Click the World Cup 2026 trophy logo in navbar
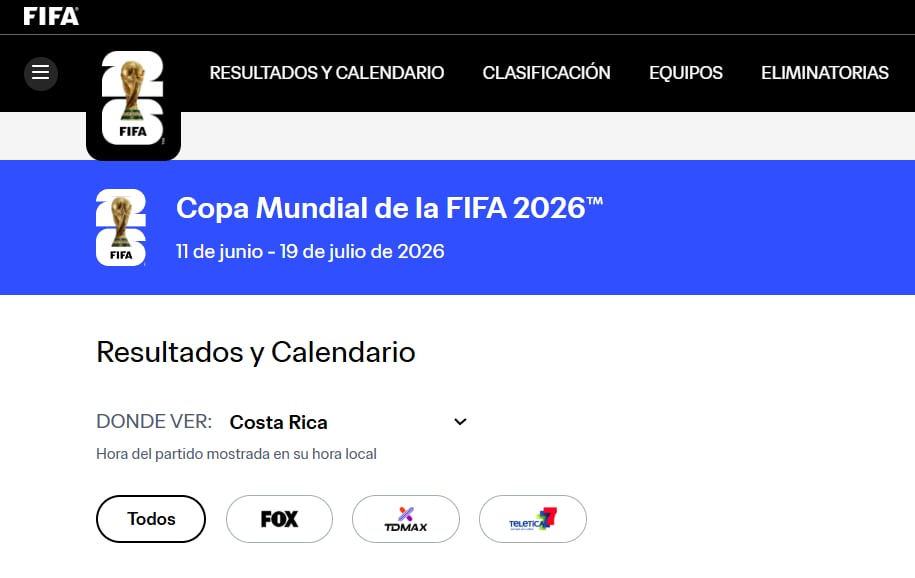 coord(133,95)
